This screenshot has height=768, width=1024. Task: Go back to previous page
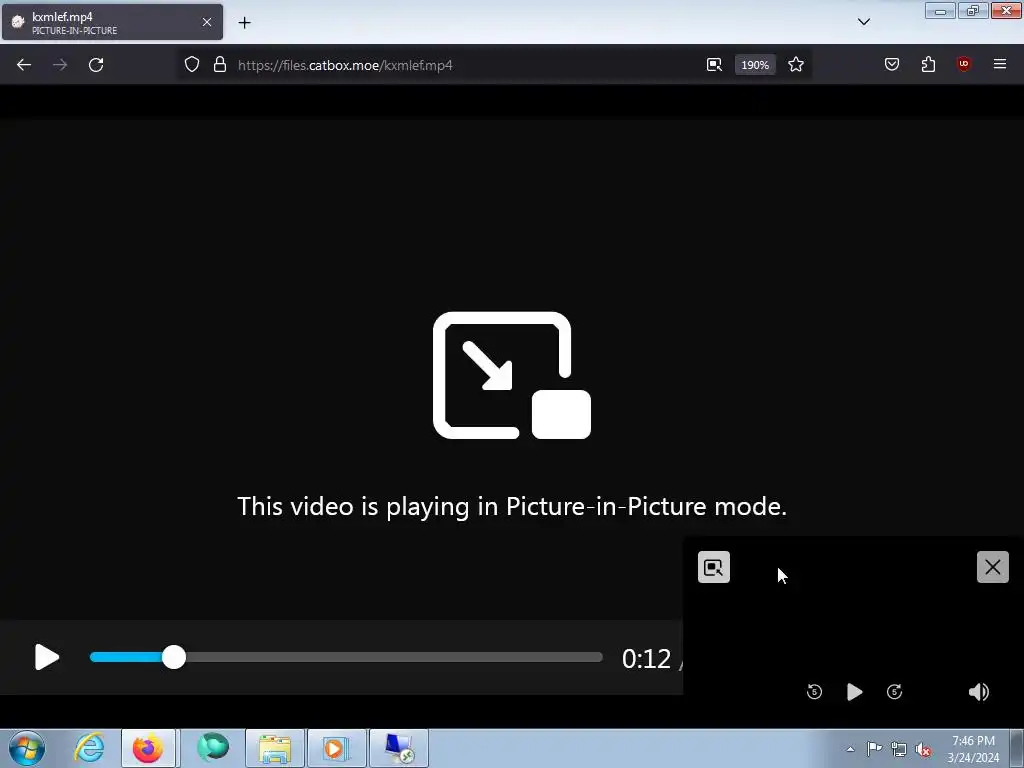click(x=24, y=65)
